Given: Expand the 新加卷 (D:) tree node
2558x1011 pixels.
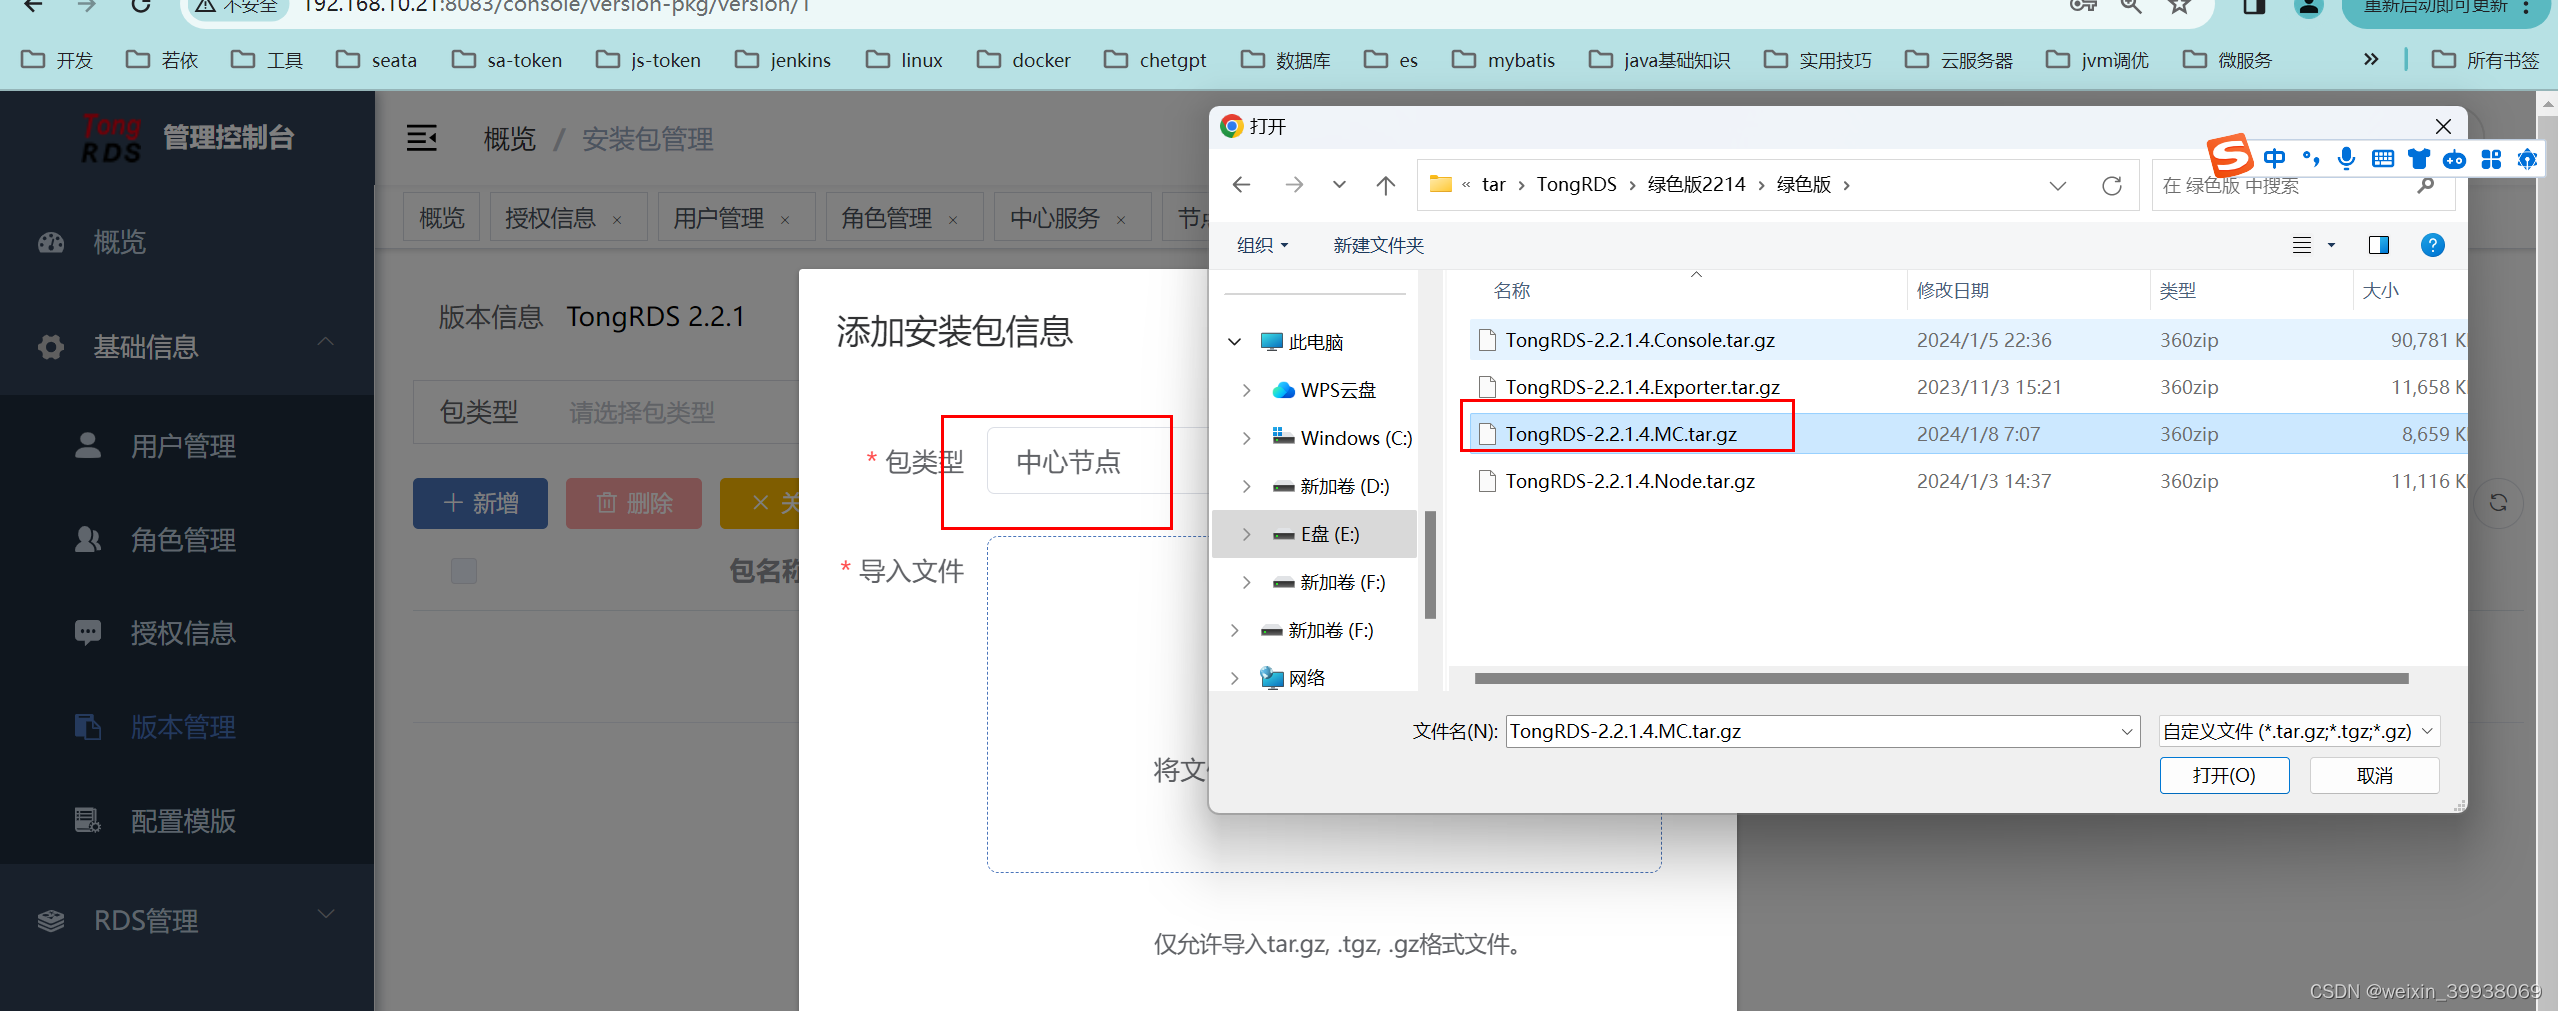Looking at the screenshot, I should coord(1247,486).
